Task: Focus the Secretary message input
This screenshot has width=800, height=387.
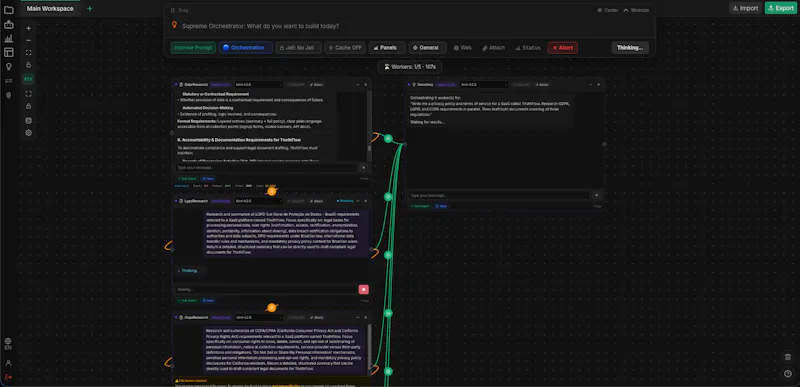Action: pos(499,195)
